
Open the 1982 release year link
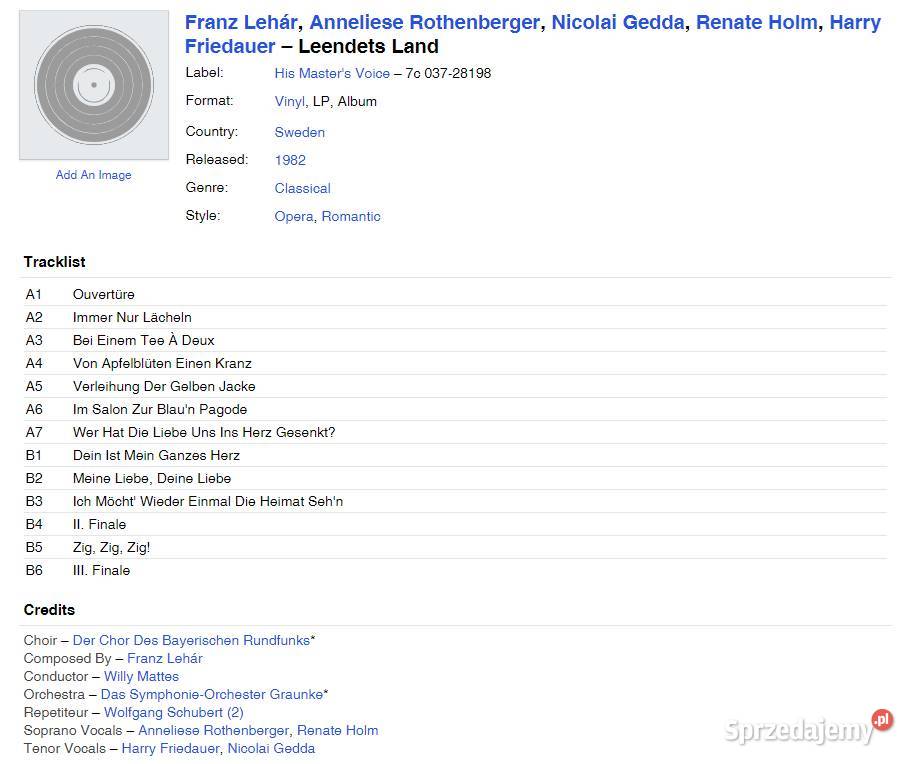coord(290,160)
